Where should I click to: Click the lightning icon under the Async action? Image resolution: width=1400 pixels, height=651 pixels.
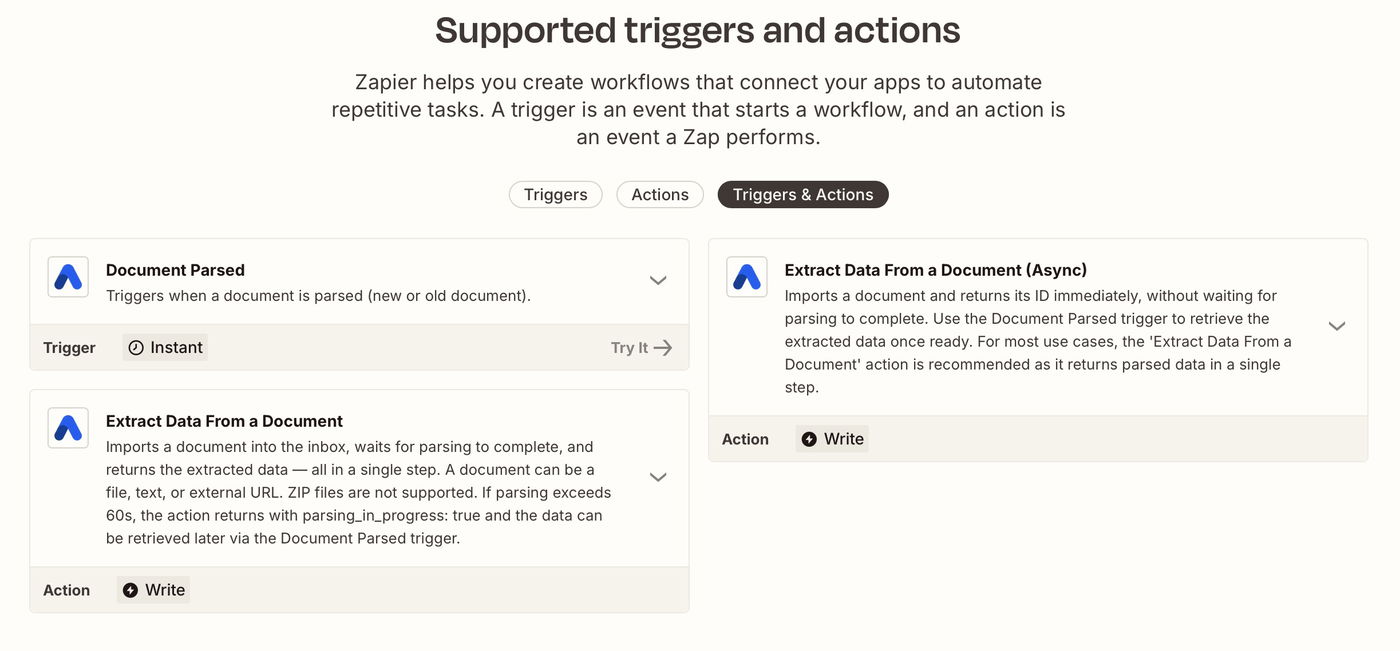[x=809, y=439]
